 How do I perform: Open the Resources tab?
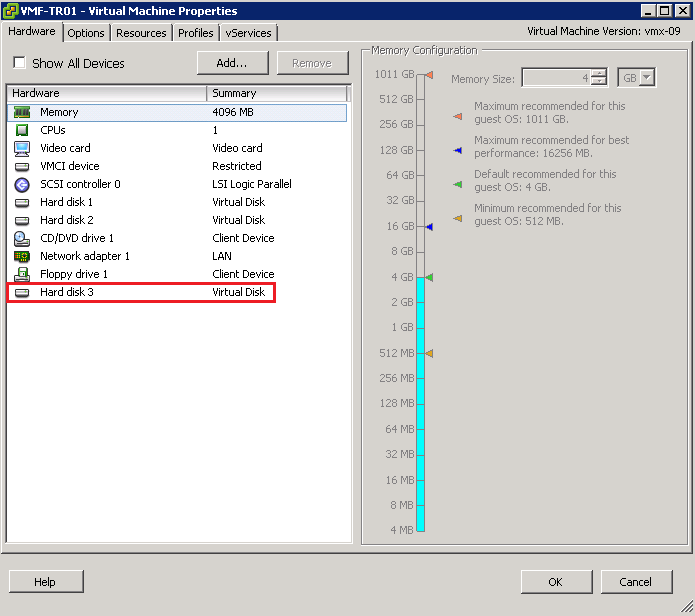point(141,33)
